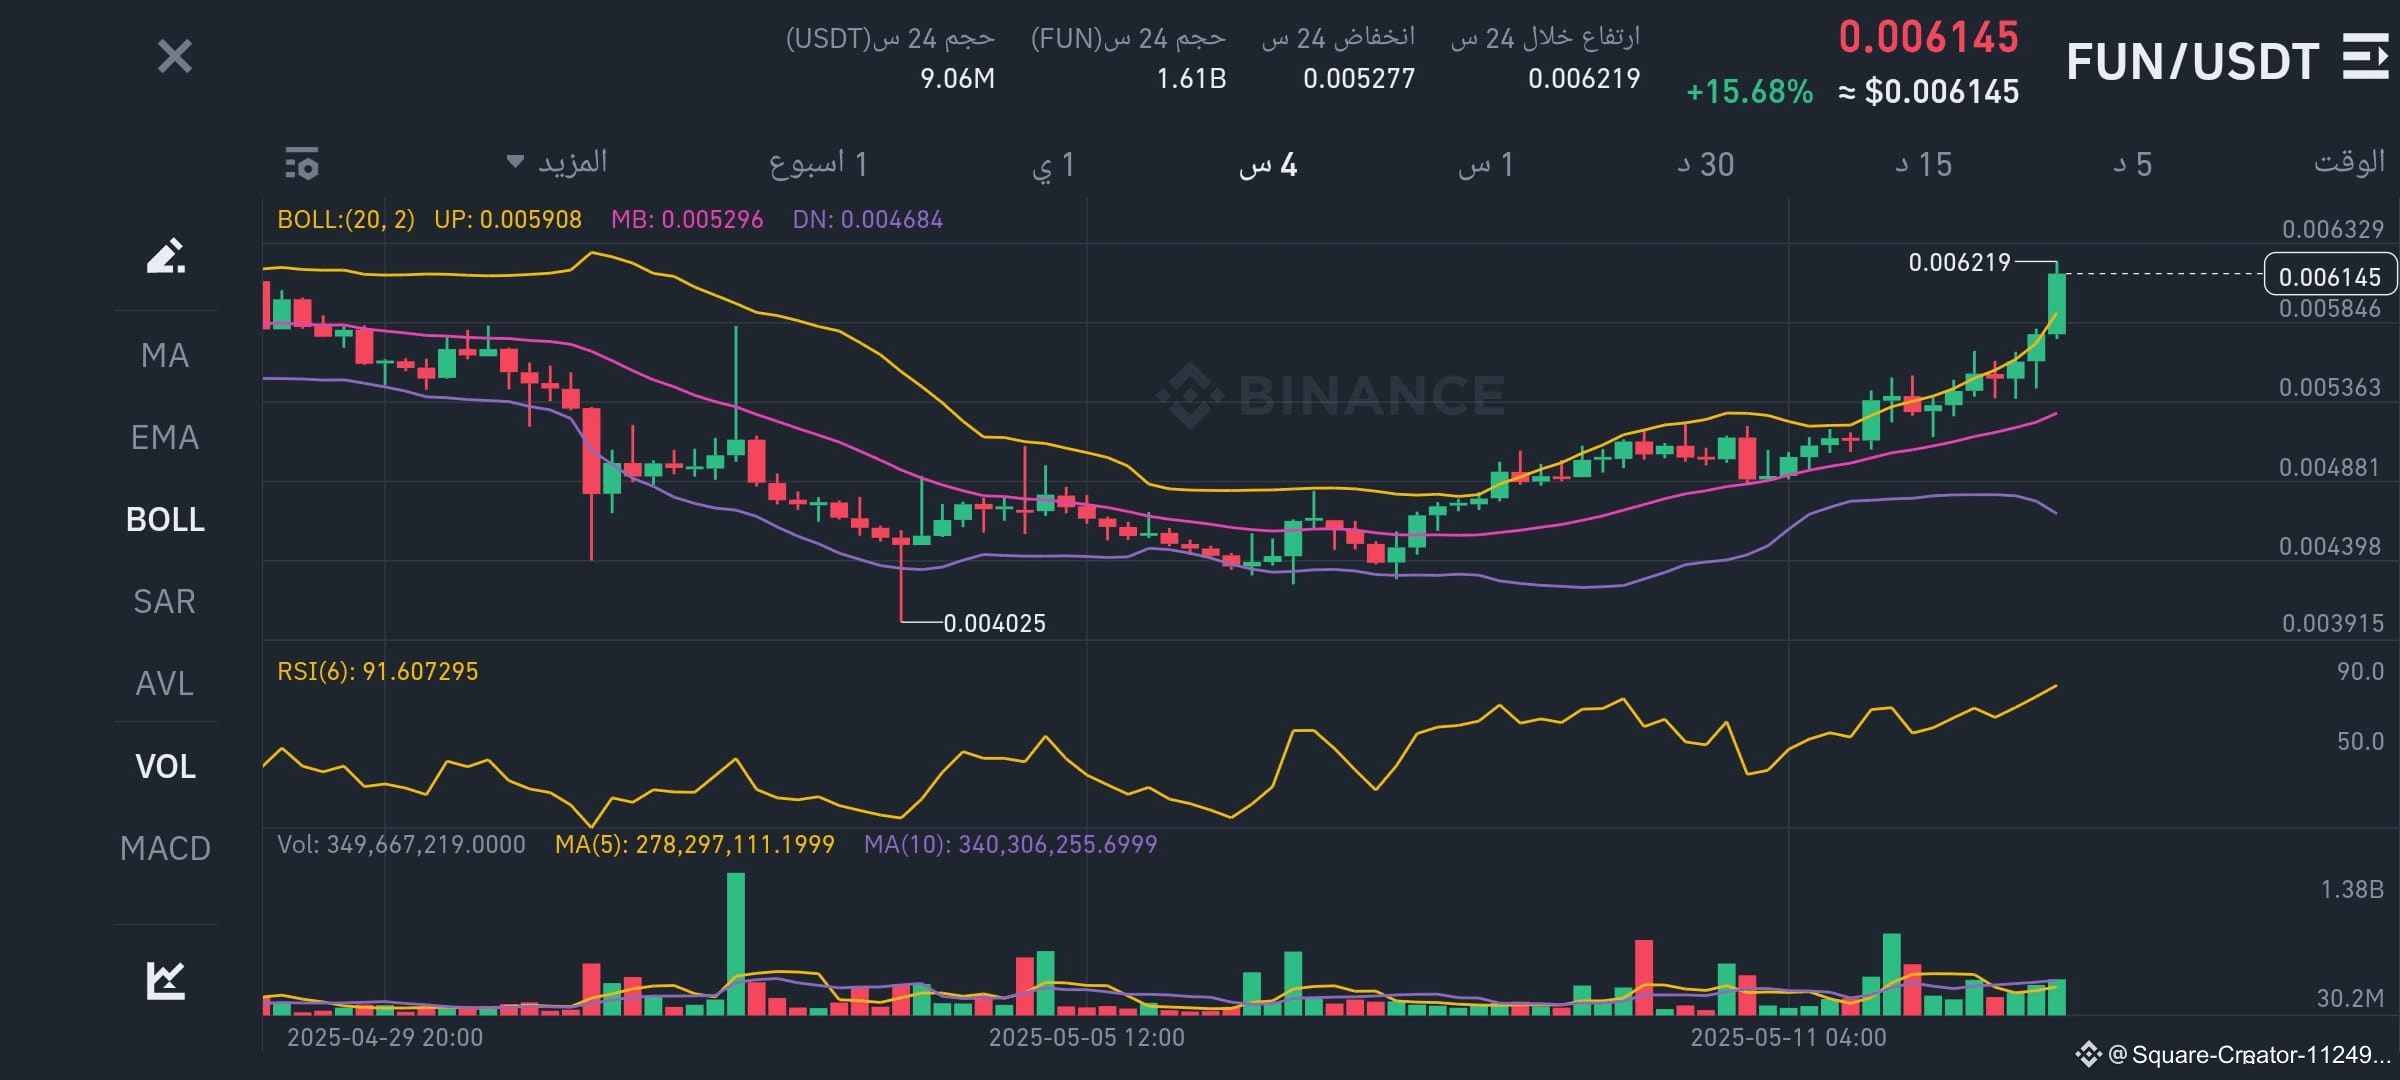Toggle the BOLL indicator
2400x1080 pixels.
point(165,519)
